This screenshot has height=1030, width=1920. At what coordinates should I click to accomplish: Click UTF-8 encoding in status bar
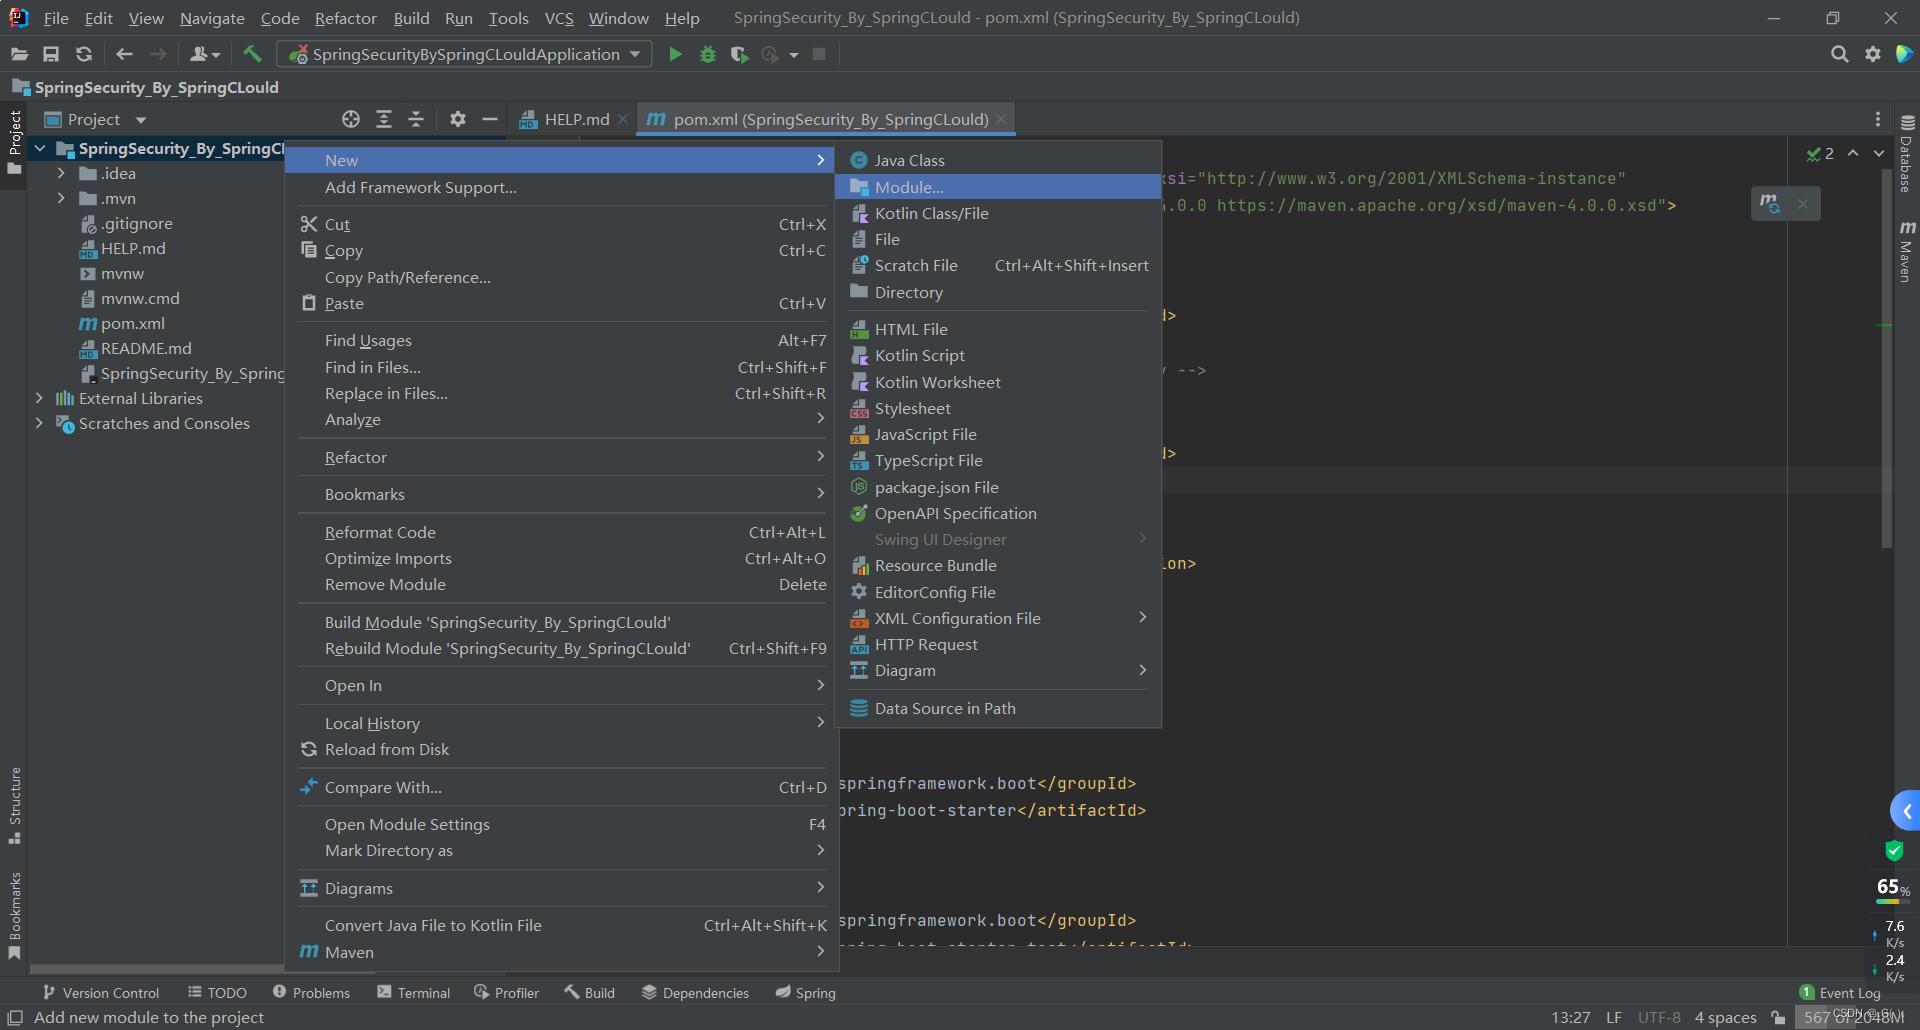click(x=1659, y=1017)
